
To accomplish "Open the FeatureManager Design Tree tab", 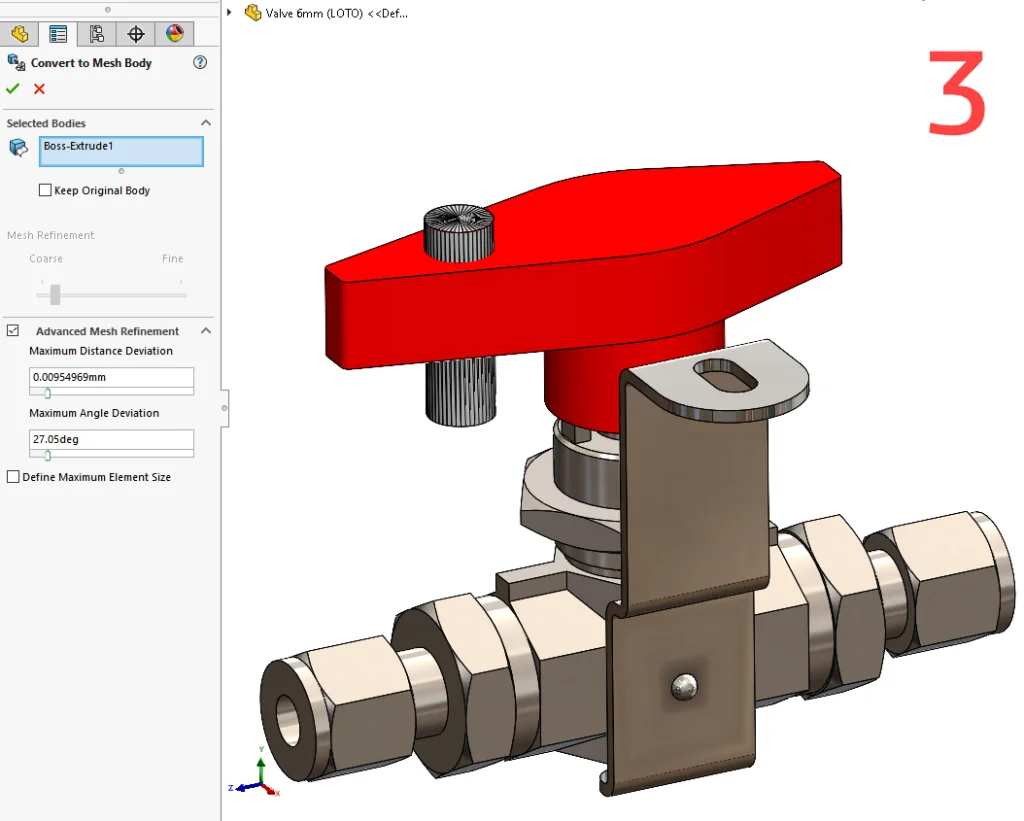I will (20, 34).
